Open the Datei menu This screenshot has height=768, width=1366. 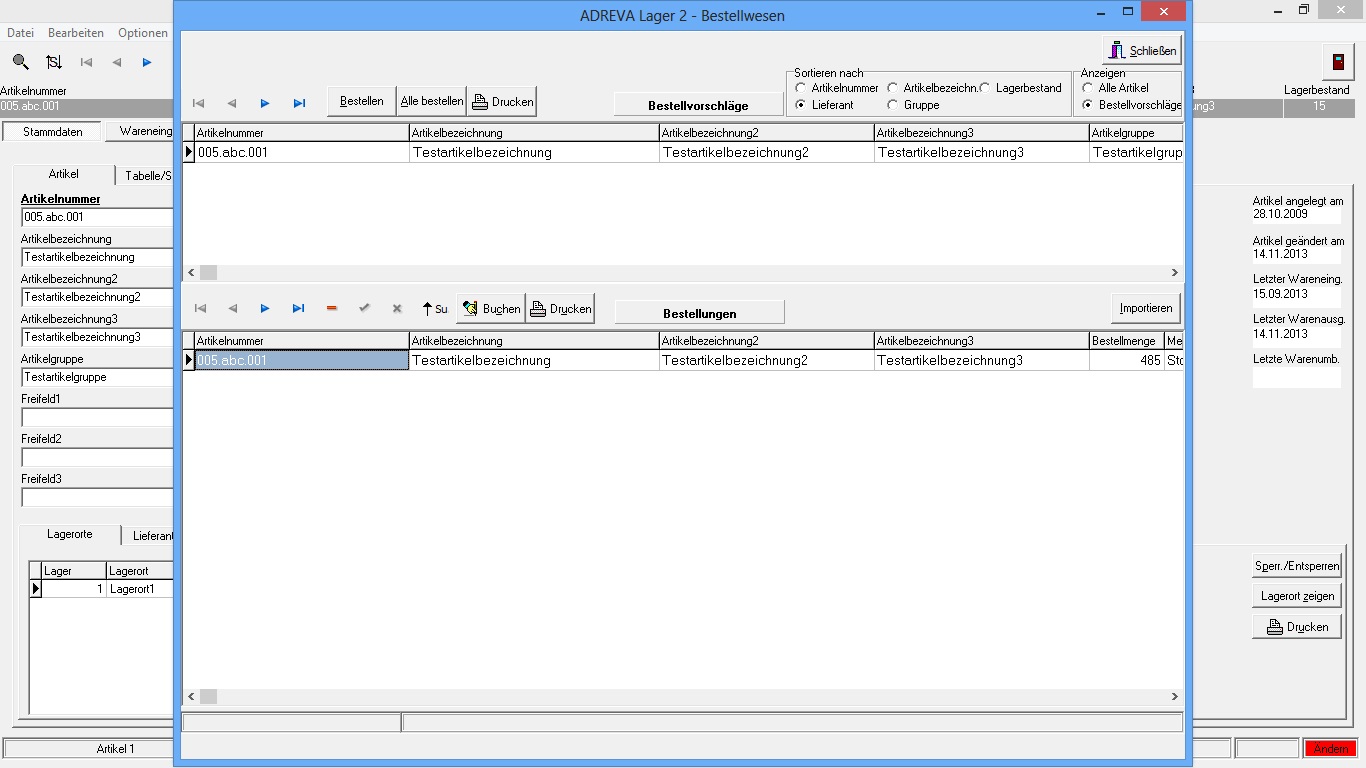[20, 33]
